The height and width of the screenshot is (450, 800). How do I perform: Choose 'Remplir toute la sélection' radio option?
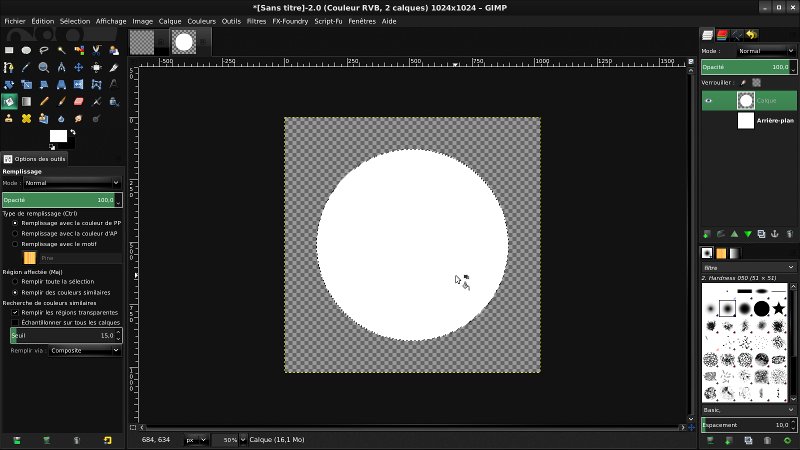click(15, 282)
